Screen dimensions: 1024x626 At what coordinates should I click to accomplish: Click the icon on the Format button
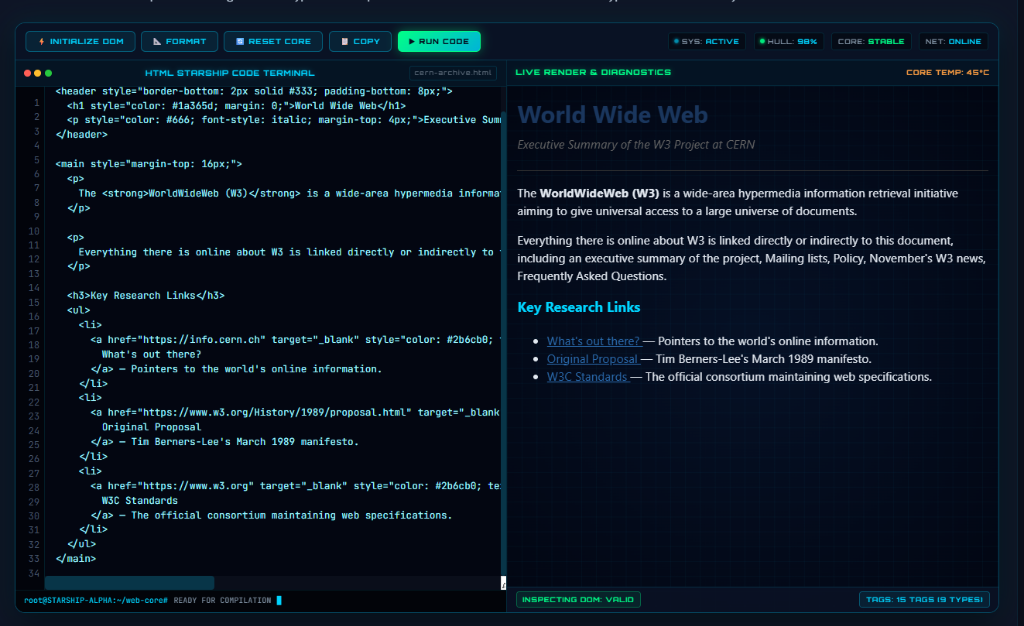pos(157,41)
